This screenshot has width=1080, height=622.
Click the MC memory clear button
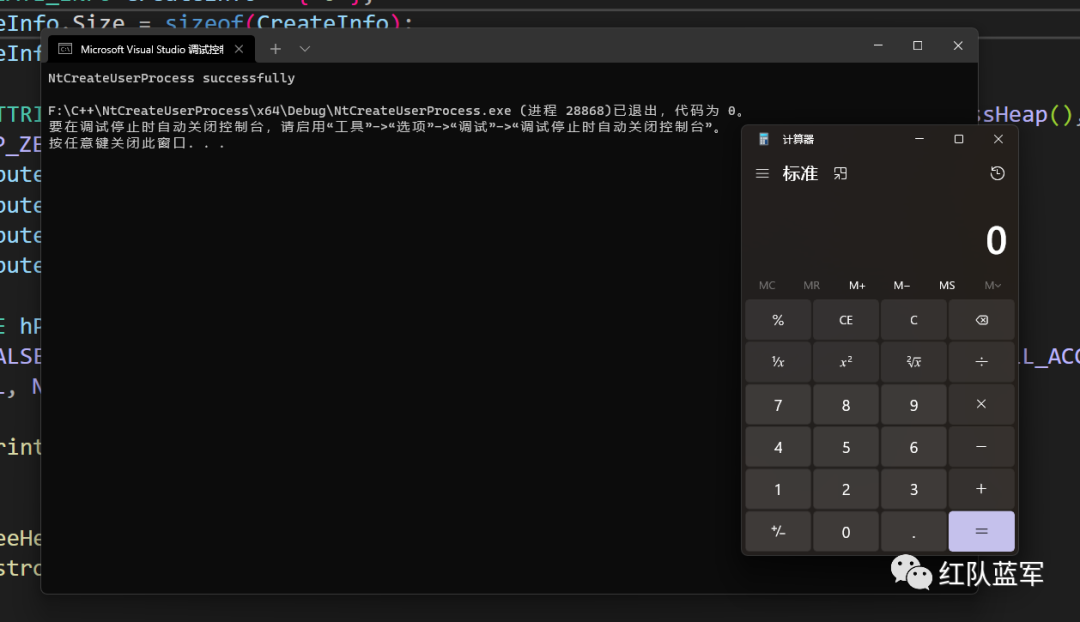pos(767,285)
